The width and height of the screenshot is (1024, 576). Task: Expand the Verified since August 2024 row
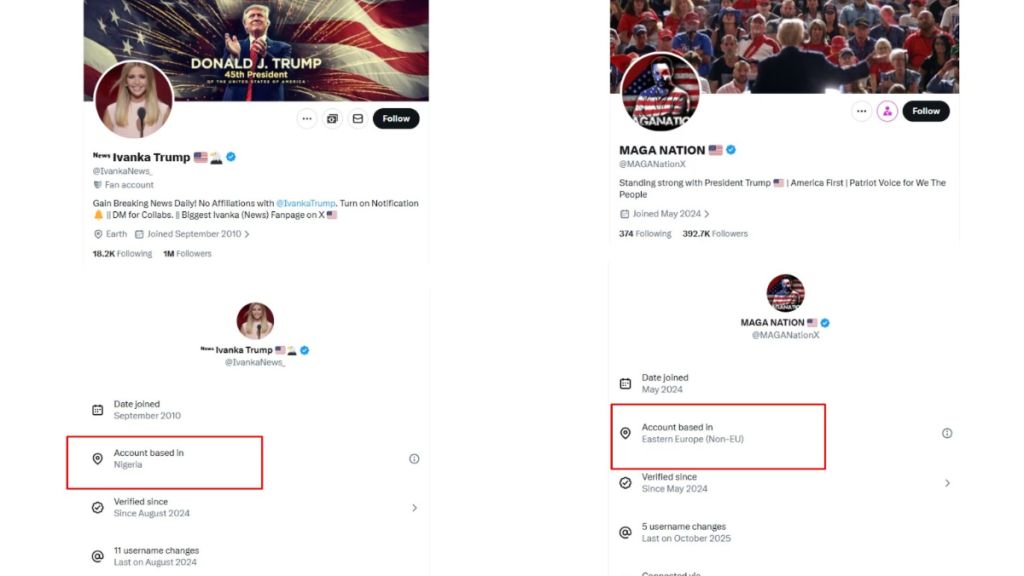pyautogui.click(x=414, y=508)
